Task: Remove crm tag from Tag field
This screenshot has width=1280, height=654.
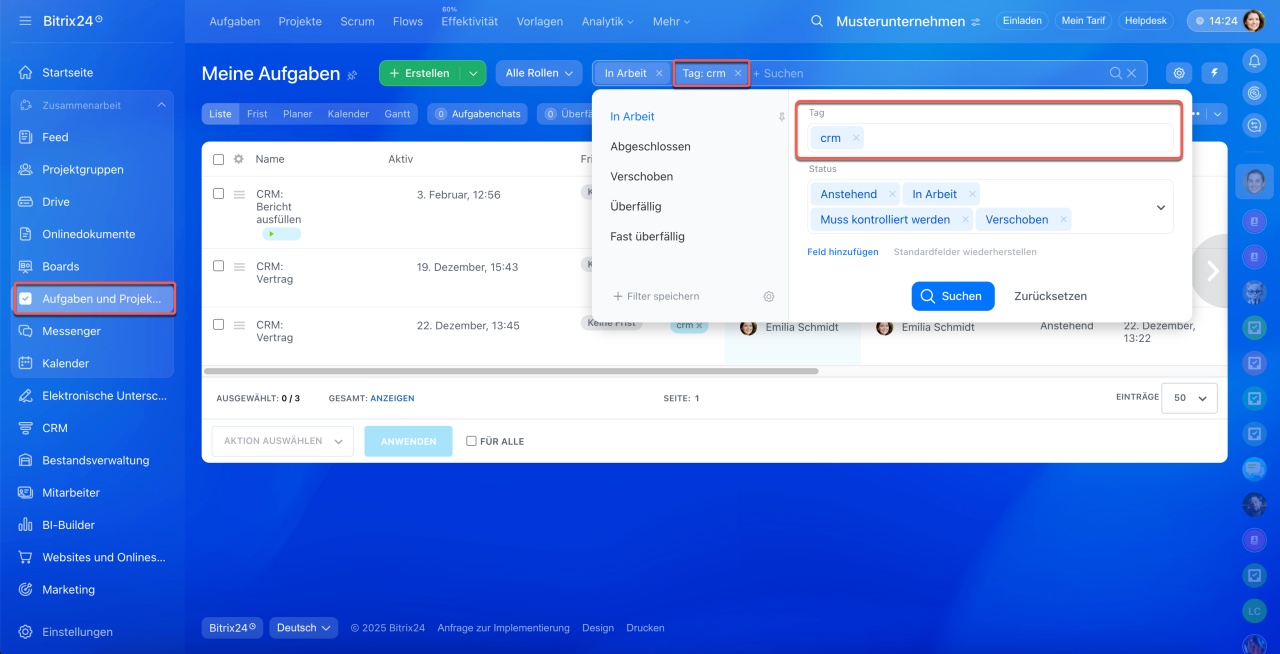Action: click(856, 138)
